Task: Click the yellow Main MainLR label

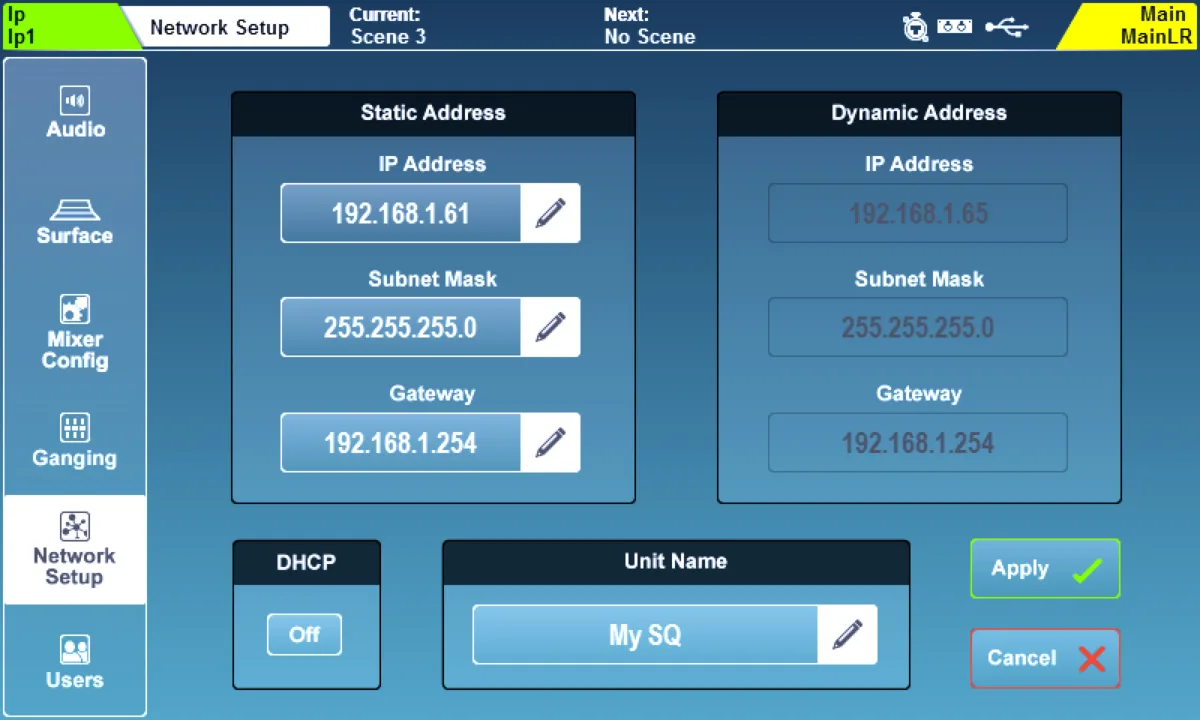Action: coord(1132,26)
